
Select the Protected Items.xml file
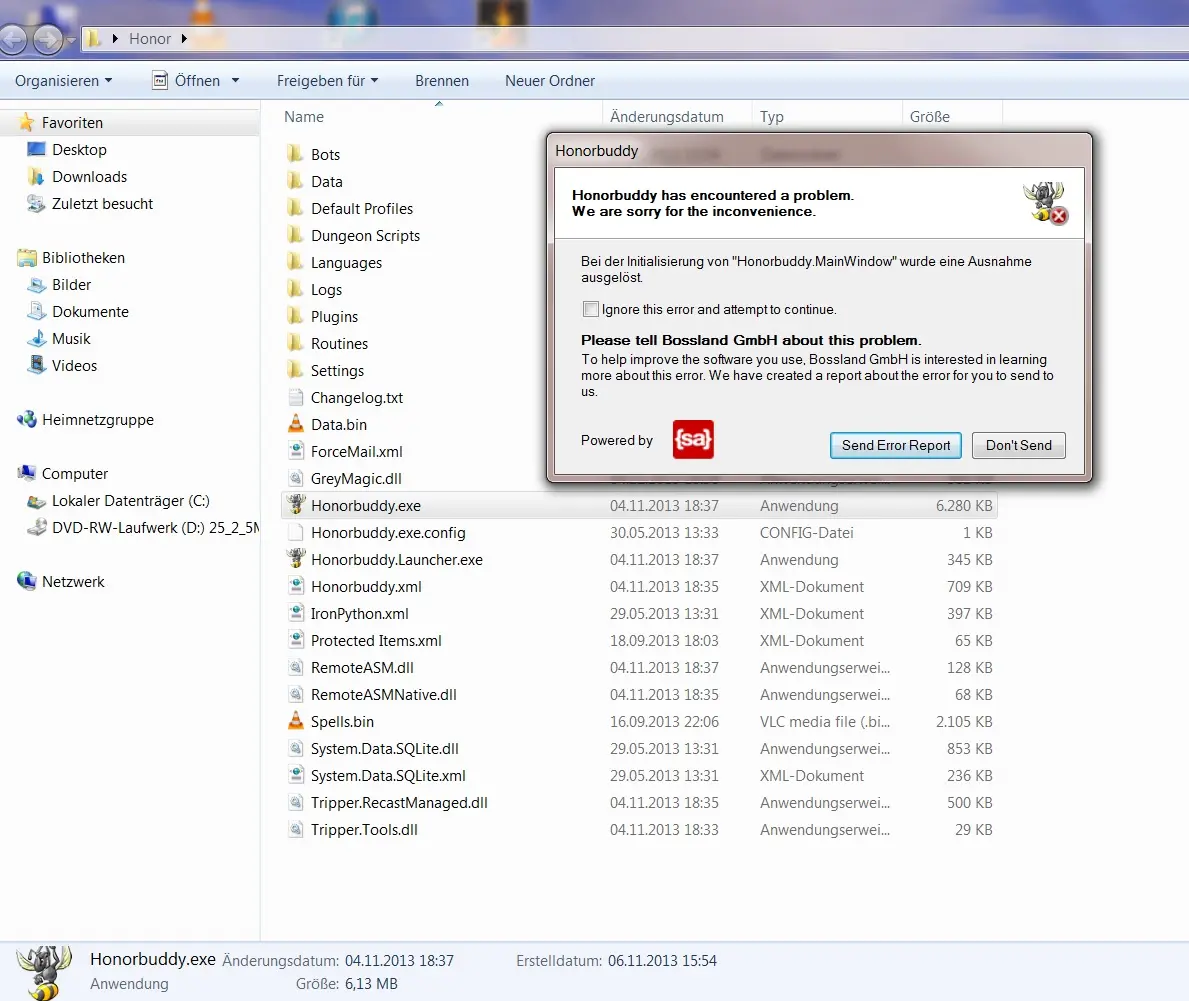[x=375, y=640]
